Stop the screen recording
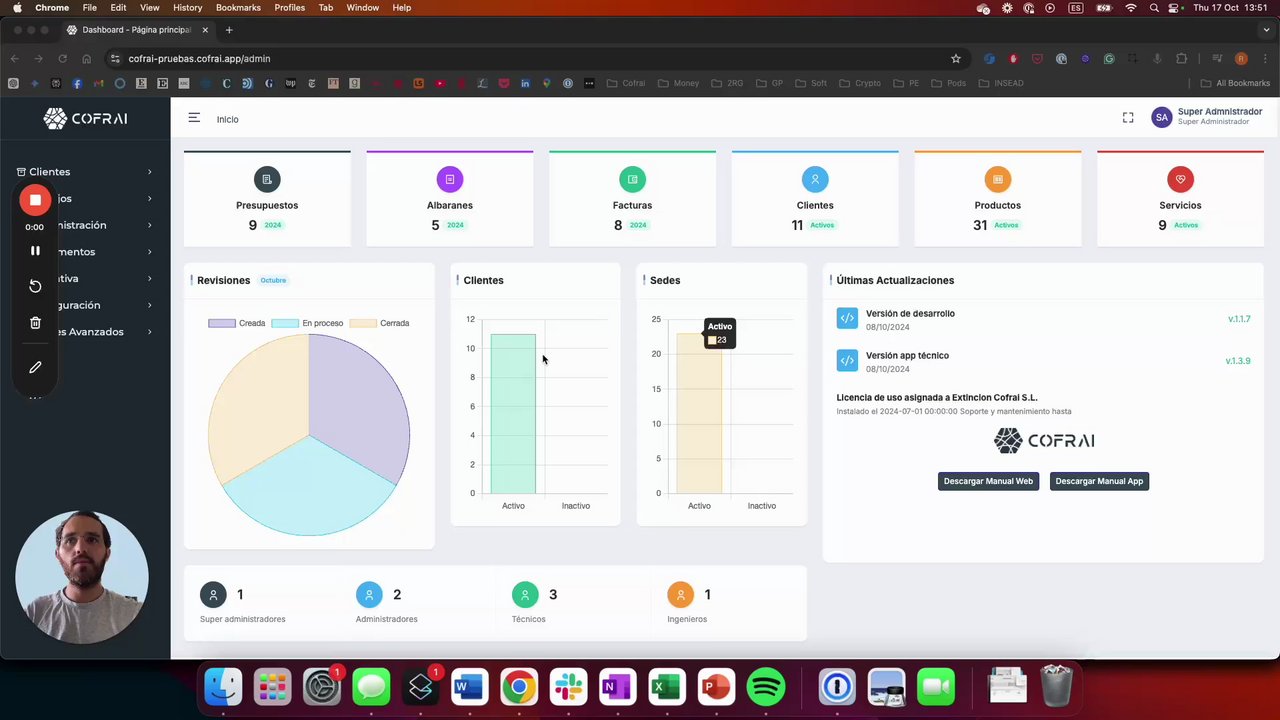The image size is (1280, 720). [x=35, y=200]
